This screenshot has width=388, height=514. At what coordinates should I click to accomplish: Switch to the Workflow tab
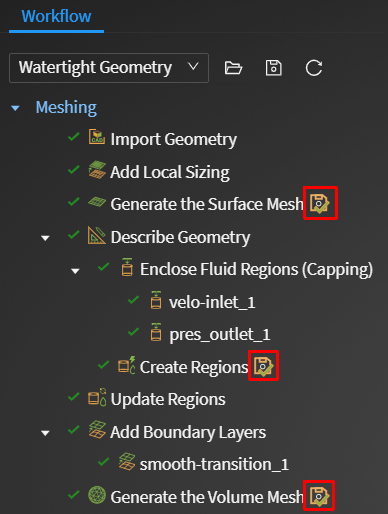point(56,16)
